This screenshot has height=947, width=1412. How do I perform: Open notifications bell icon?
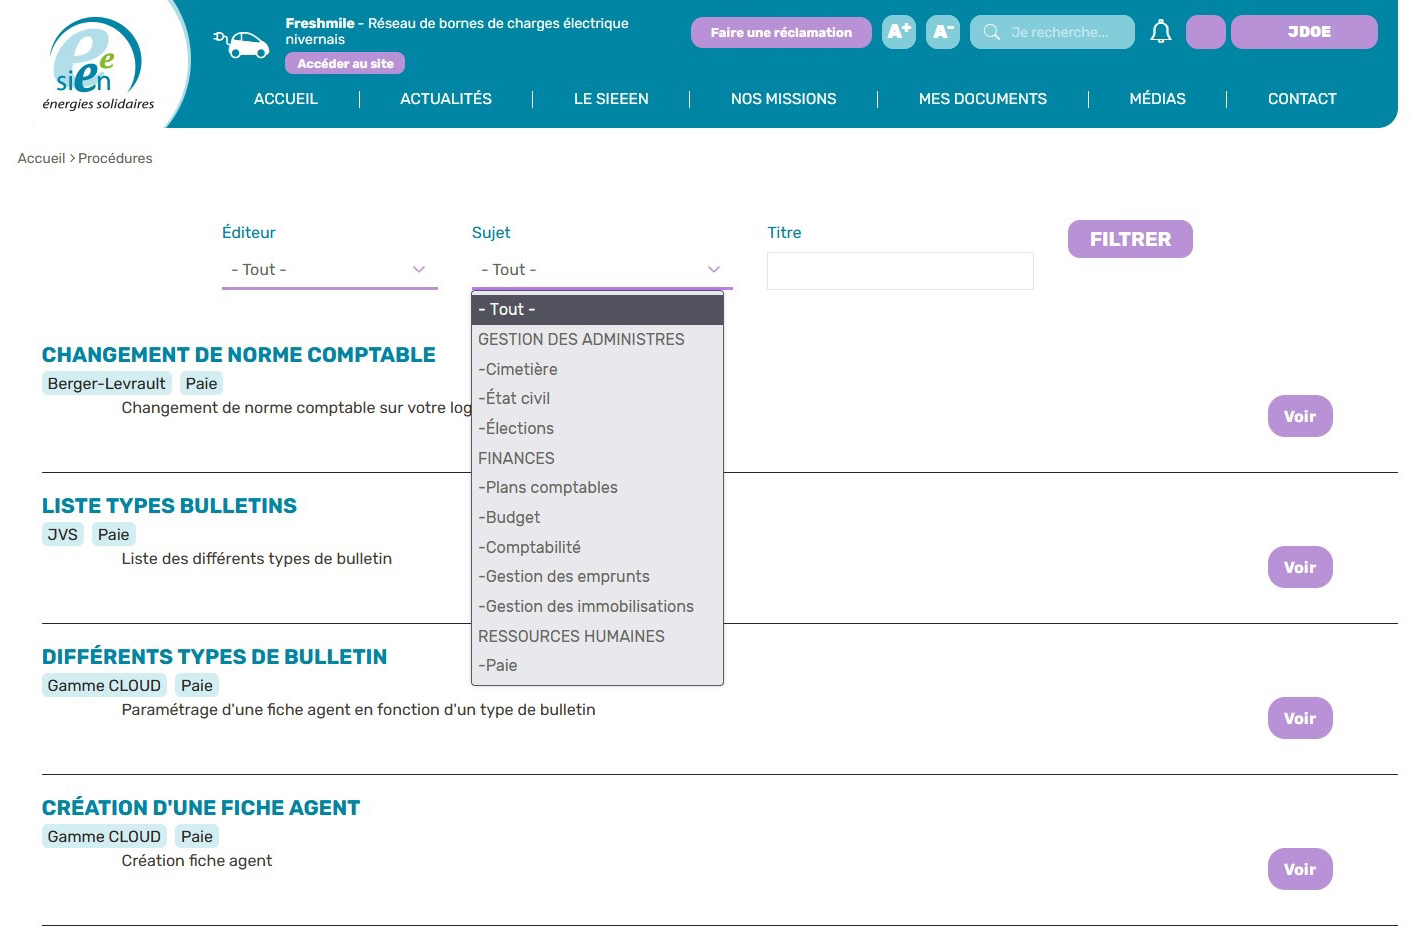click(1160, 32)
